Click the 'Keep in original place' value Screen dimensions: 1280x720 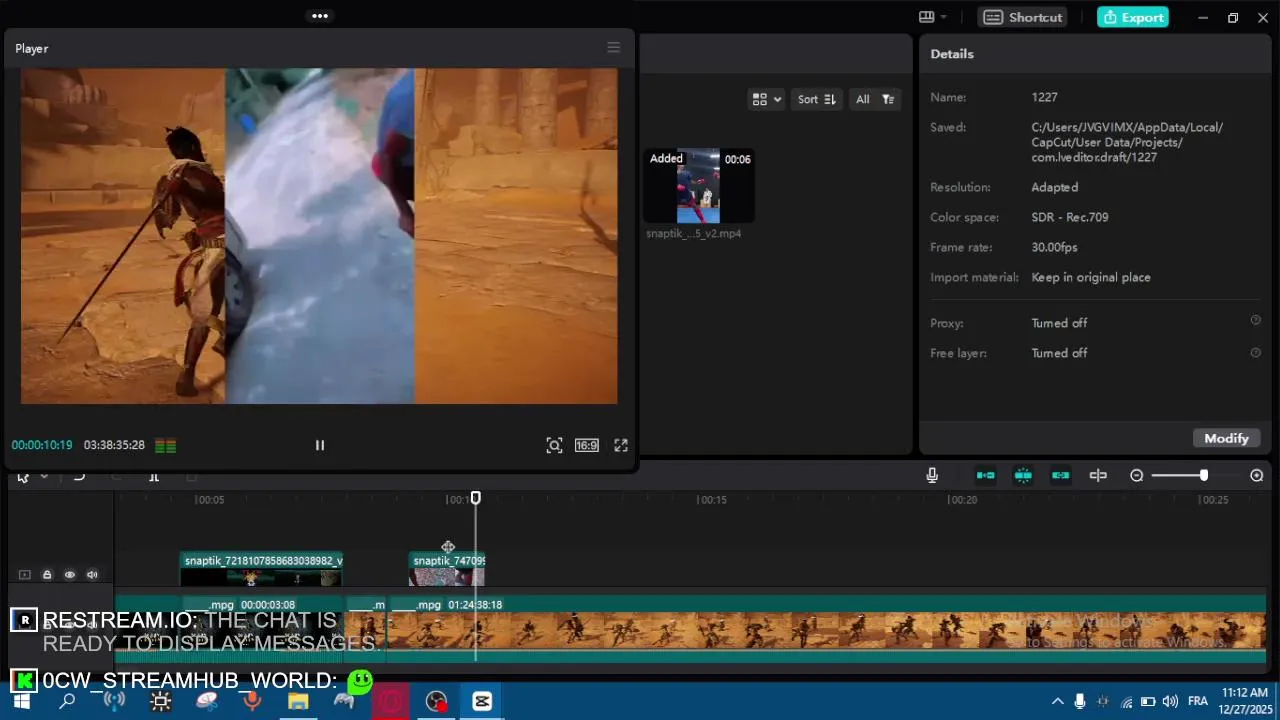[1091, 277]
